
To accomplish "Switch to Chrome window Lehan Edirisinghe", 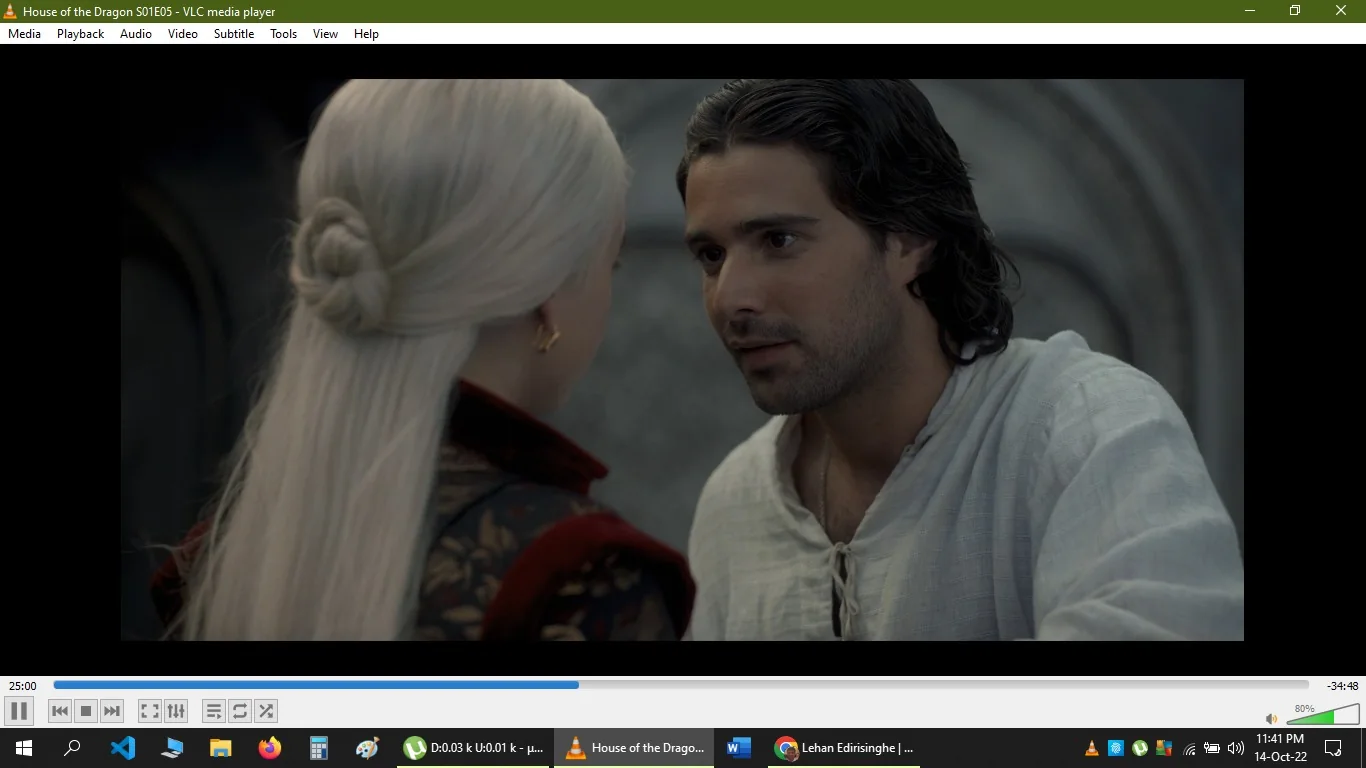I will (x=846, y=748).
